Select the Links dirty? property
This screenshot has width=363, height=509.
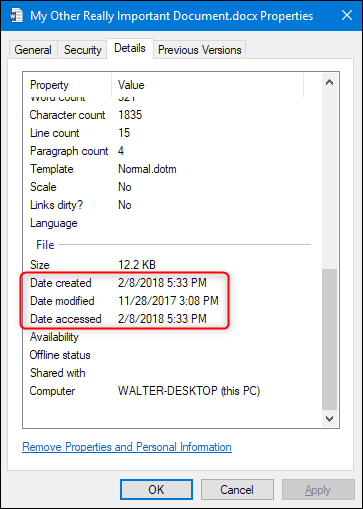(x=56, y=205)
